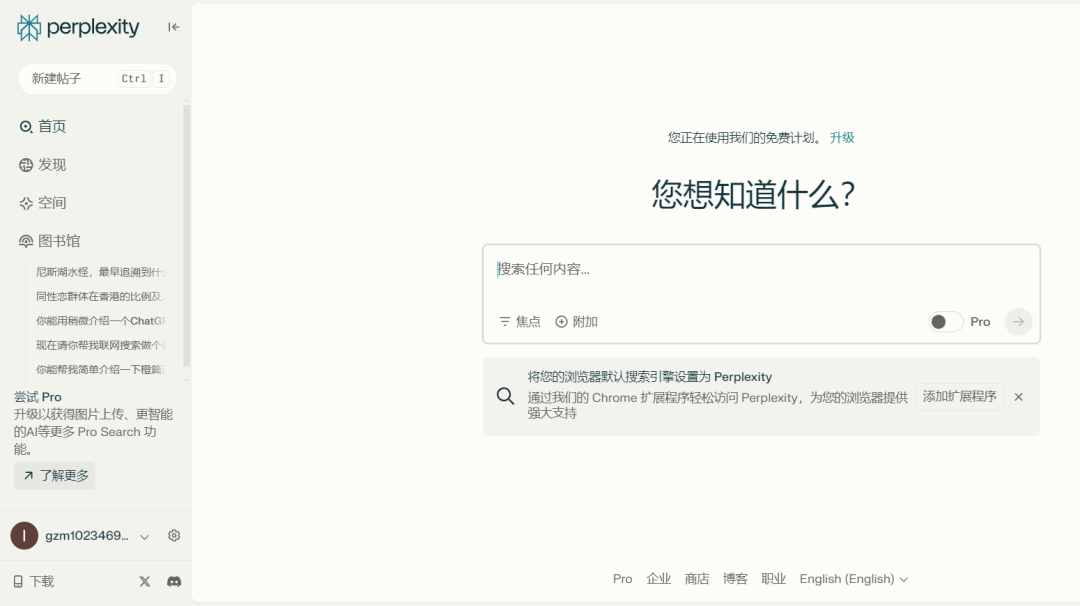Open the 图书馆 library
The height and width of the screenshot is (606, 1080).
click(50, 241)
